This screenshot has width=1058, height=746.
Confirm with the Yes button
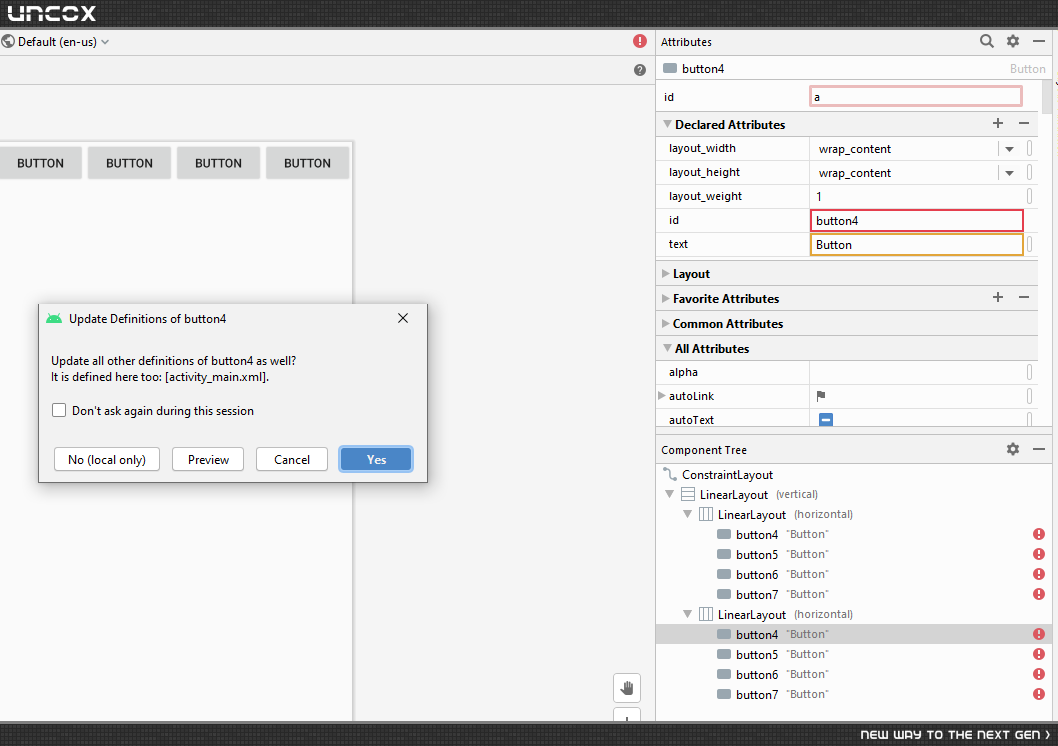[x=376, y=459]
